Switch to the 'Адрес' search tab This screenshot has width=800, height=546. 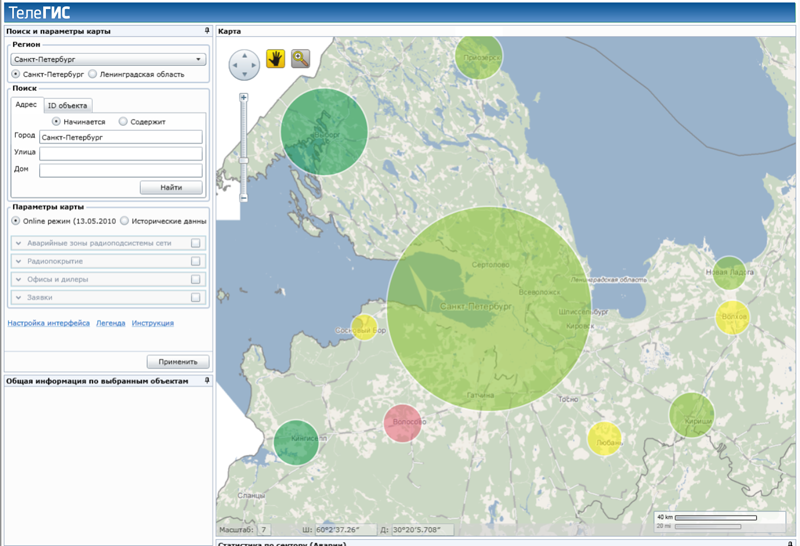pos(27,104)
